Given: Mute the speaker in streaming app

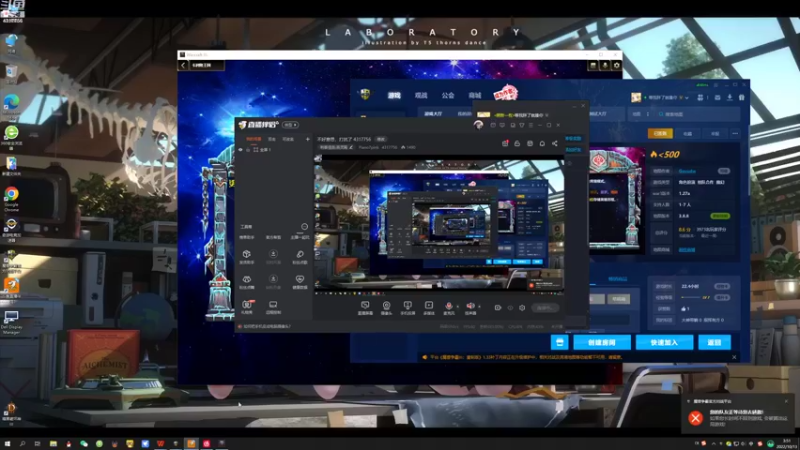Looking at the screenshot, I should (x=470, y=306).
